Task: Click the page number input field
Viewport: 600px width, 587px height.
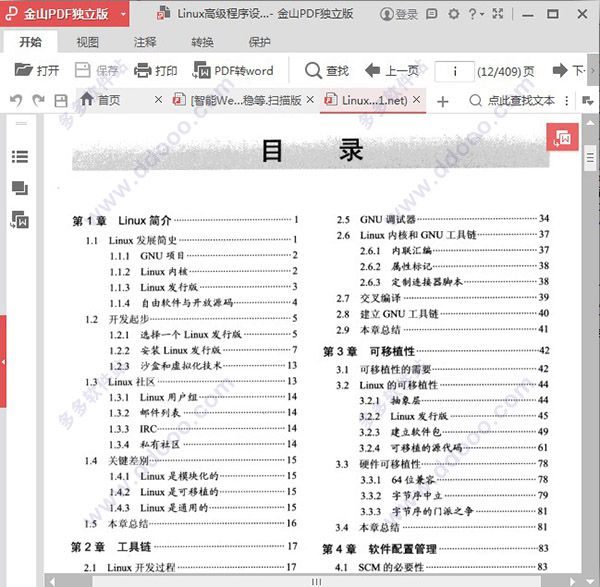Action: [455, 71]
